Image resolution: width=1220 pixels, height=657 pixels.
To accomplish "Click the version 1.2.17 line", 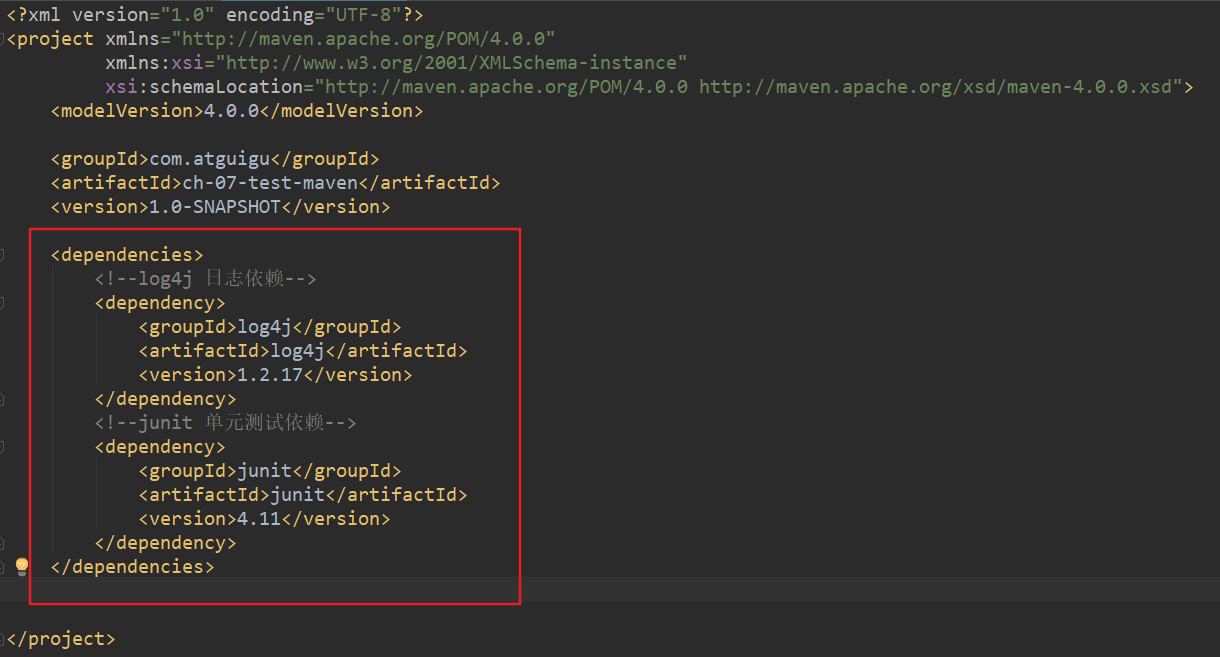I will (x=275, y=375).
